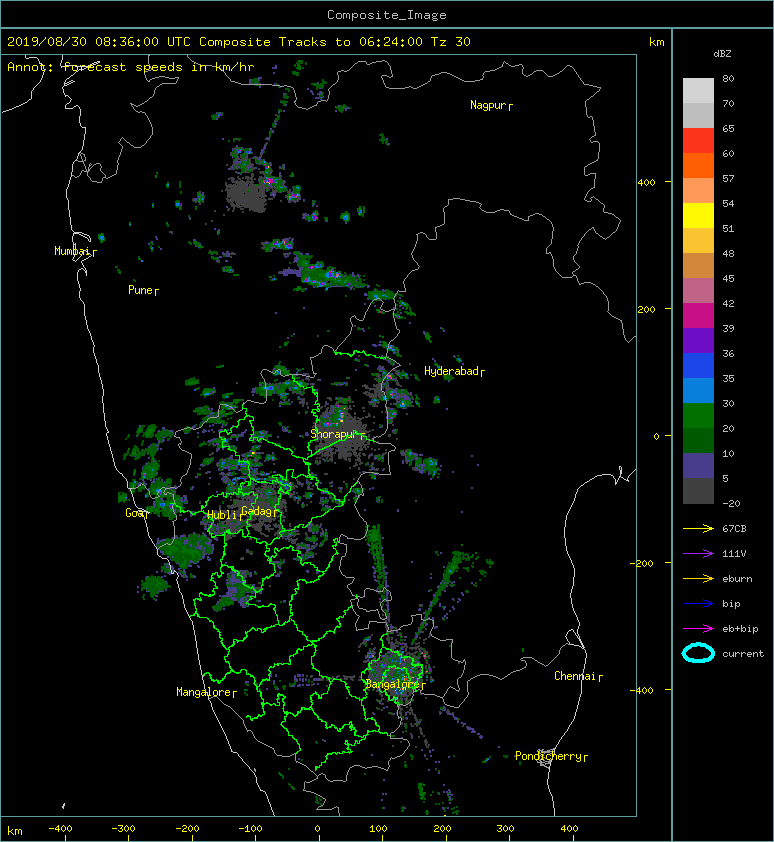Click the 67CB legend label
Image resolution: width=774 pixels, height=842 pixels.
734,529
